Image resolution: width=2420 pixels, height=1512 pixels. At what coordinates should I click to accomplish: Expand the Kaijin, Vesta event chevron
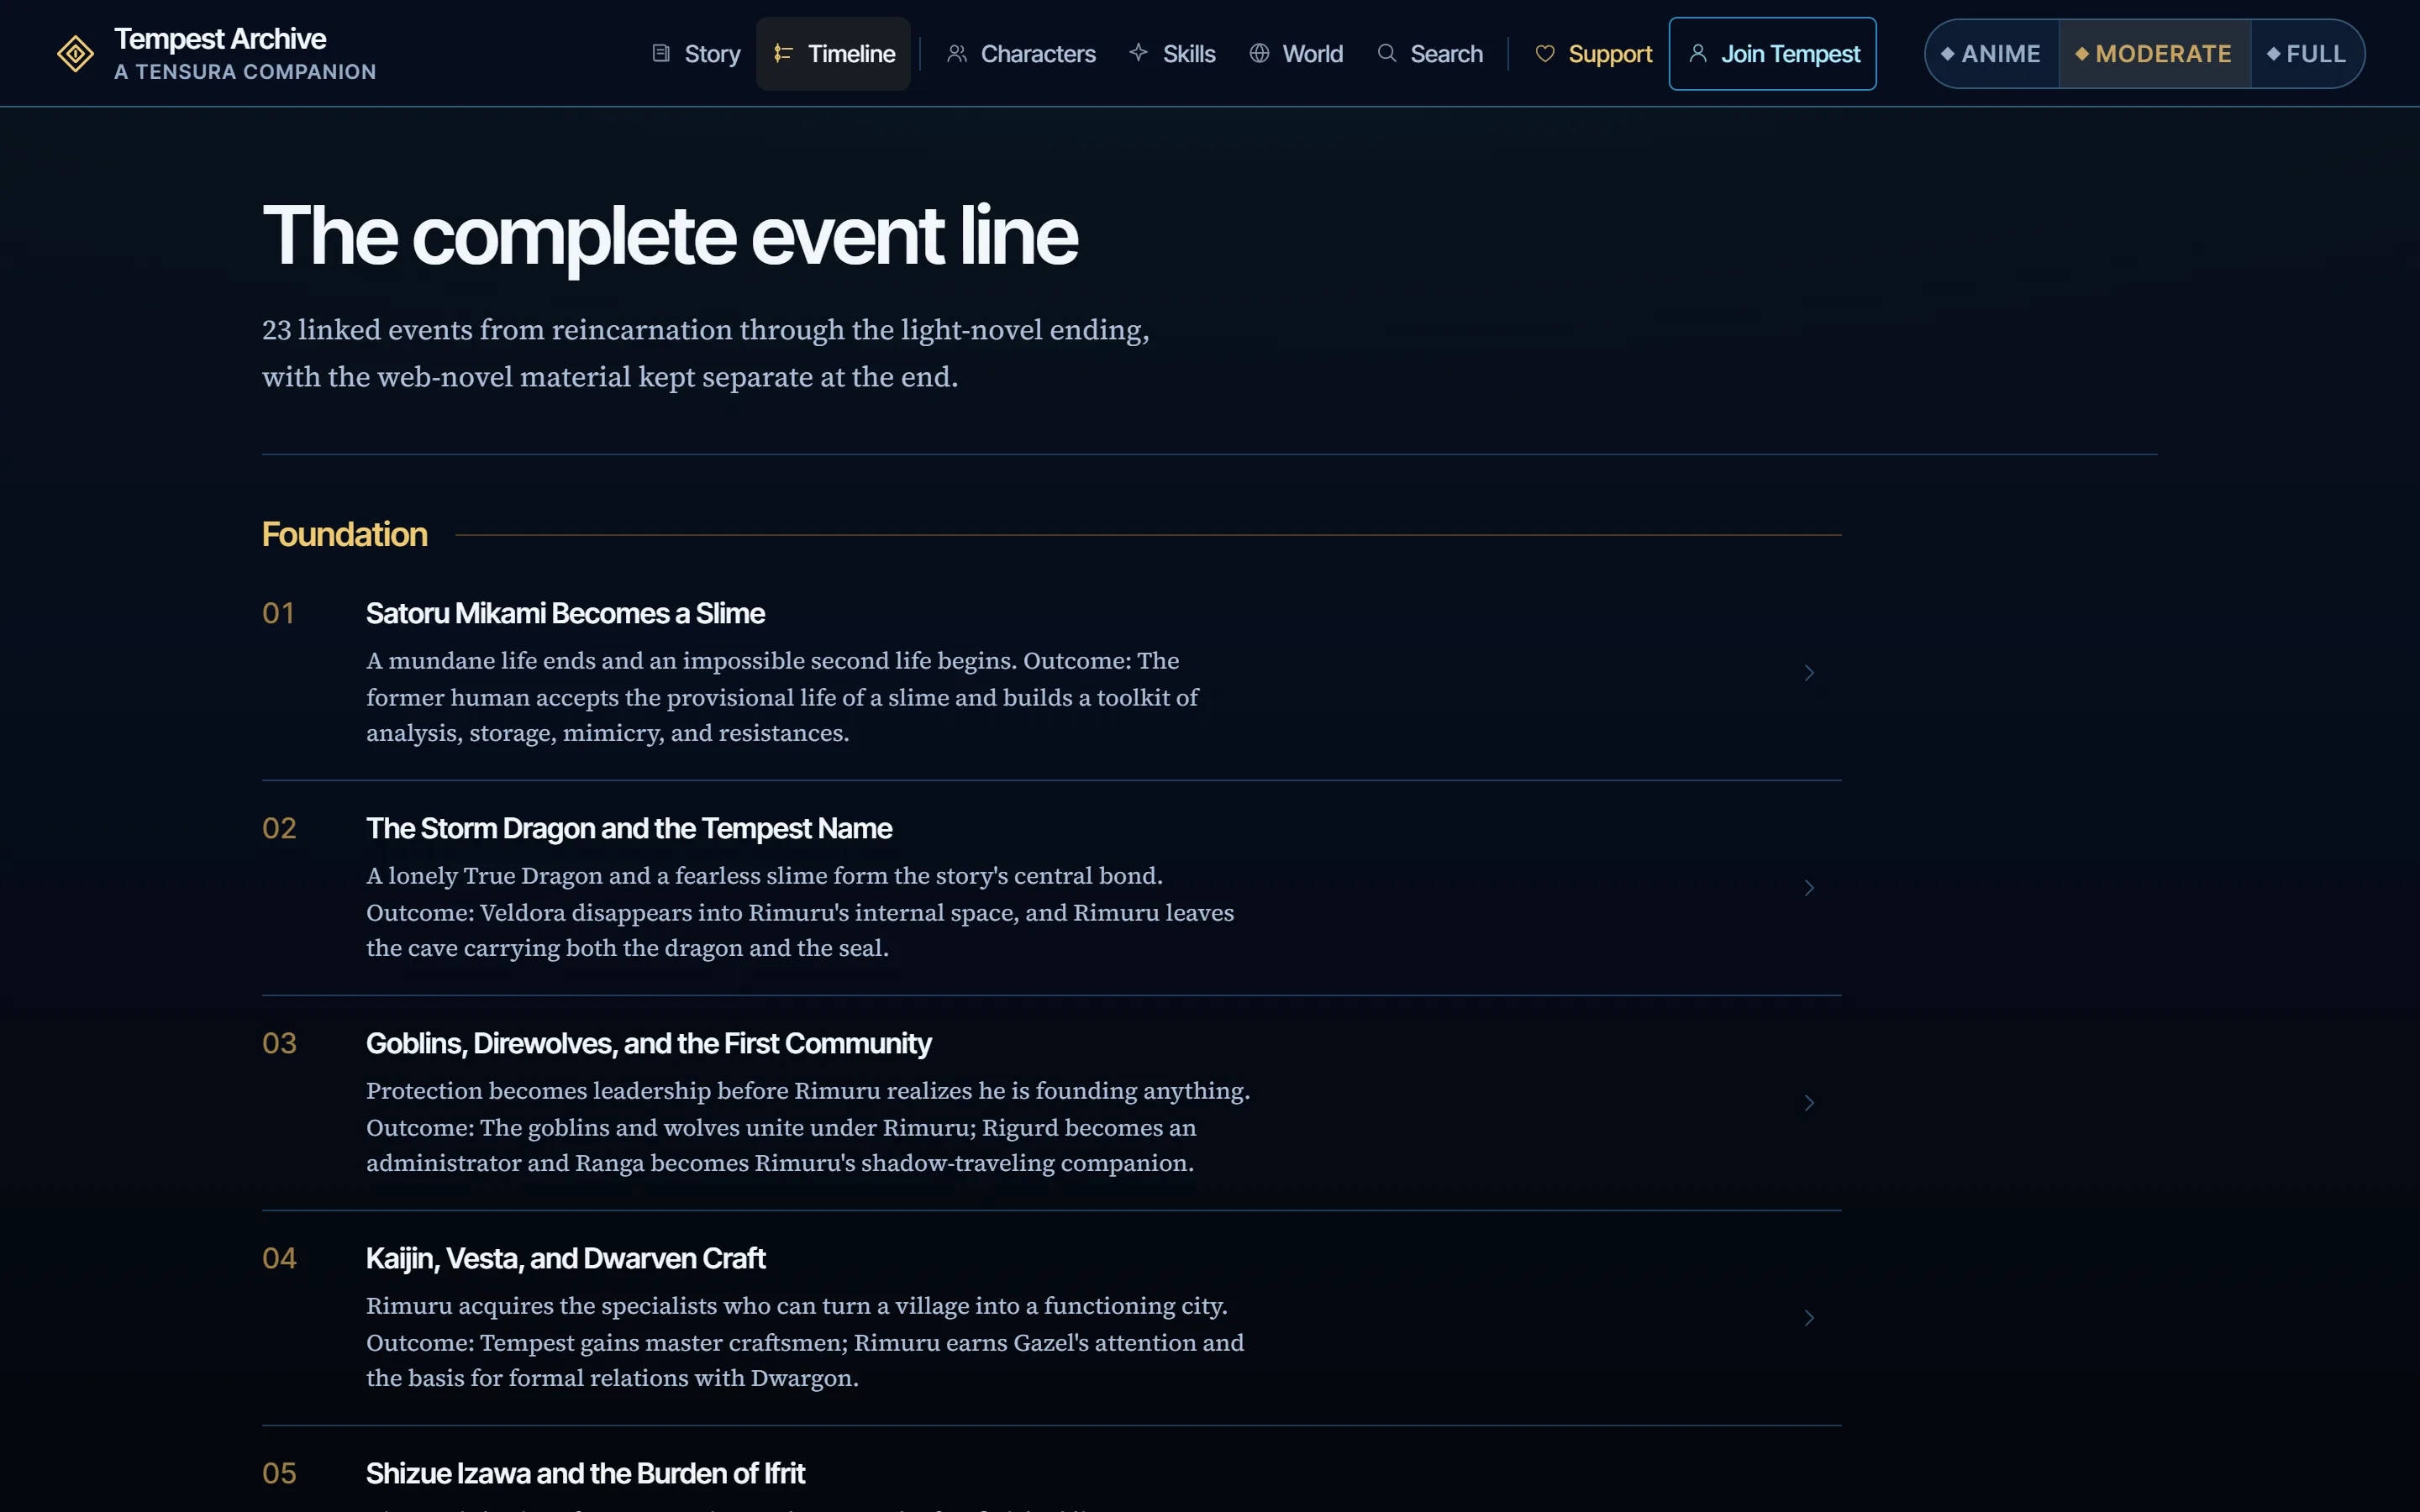(1809, 1318)
